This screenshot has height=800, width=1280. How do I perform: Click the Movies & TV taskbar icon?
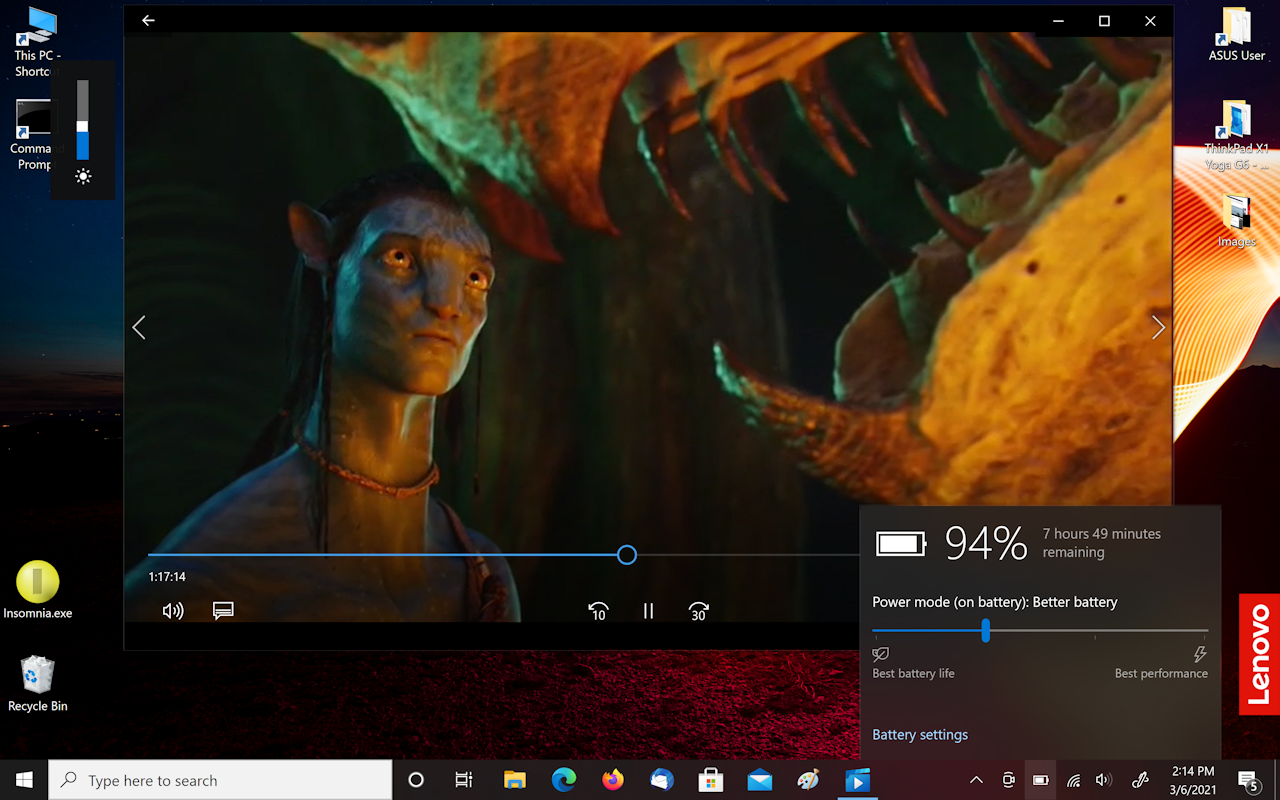(857, 780)
